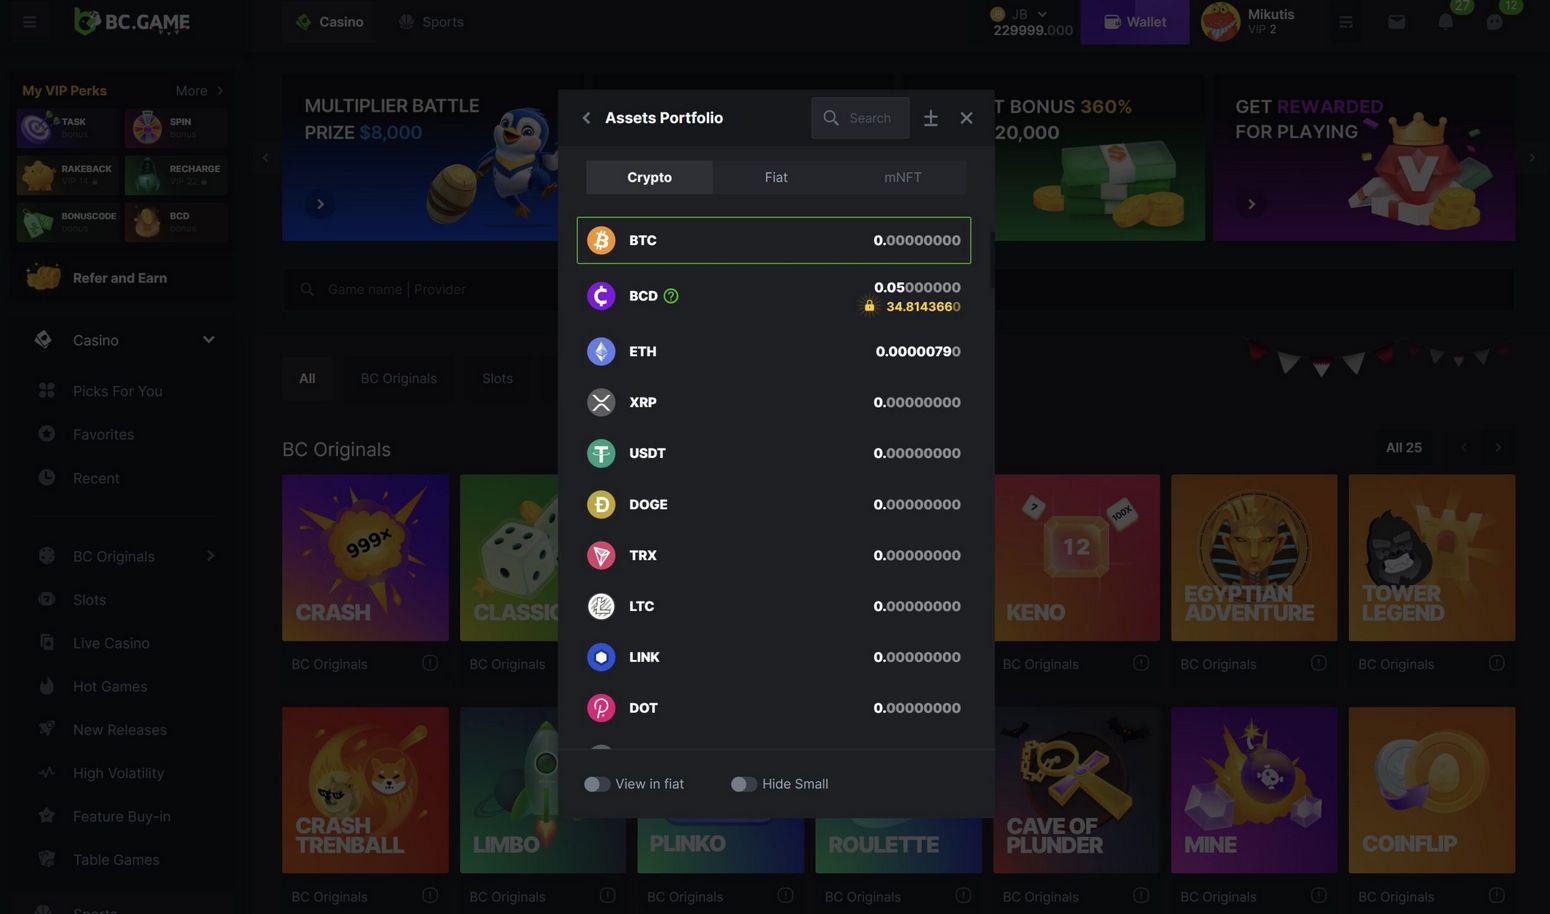Expand the BC Originals sidebar submenu
The height and width of the screenshot is (914, 1550).
tap(210, 556)
